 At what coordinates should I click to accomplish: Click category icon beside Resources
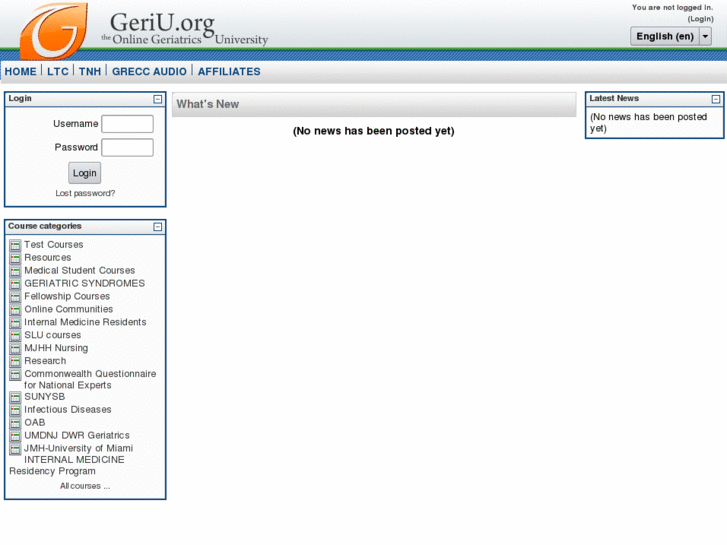15,258
